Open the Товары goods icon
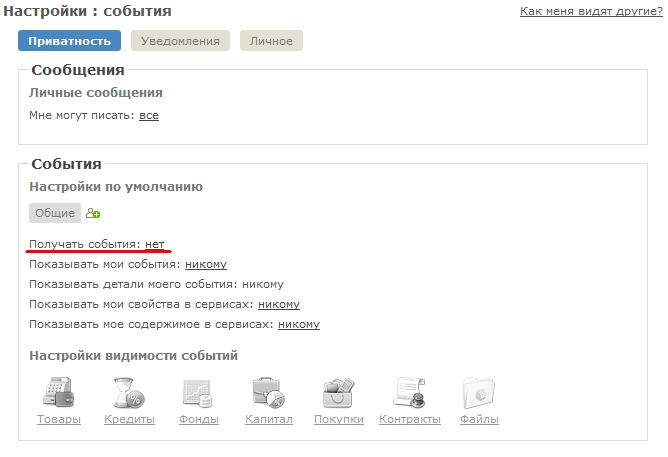Image resolution: width=668 pixels, height=457 pixels. coord(59,392)
